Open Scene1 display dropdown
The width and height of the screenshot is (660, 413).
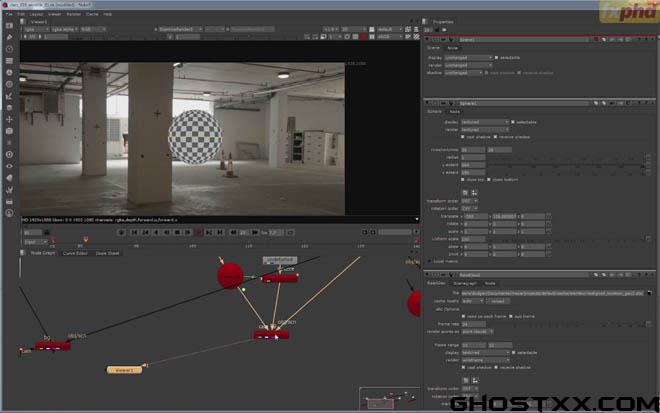pos(468,58)
